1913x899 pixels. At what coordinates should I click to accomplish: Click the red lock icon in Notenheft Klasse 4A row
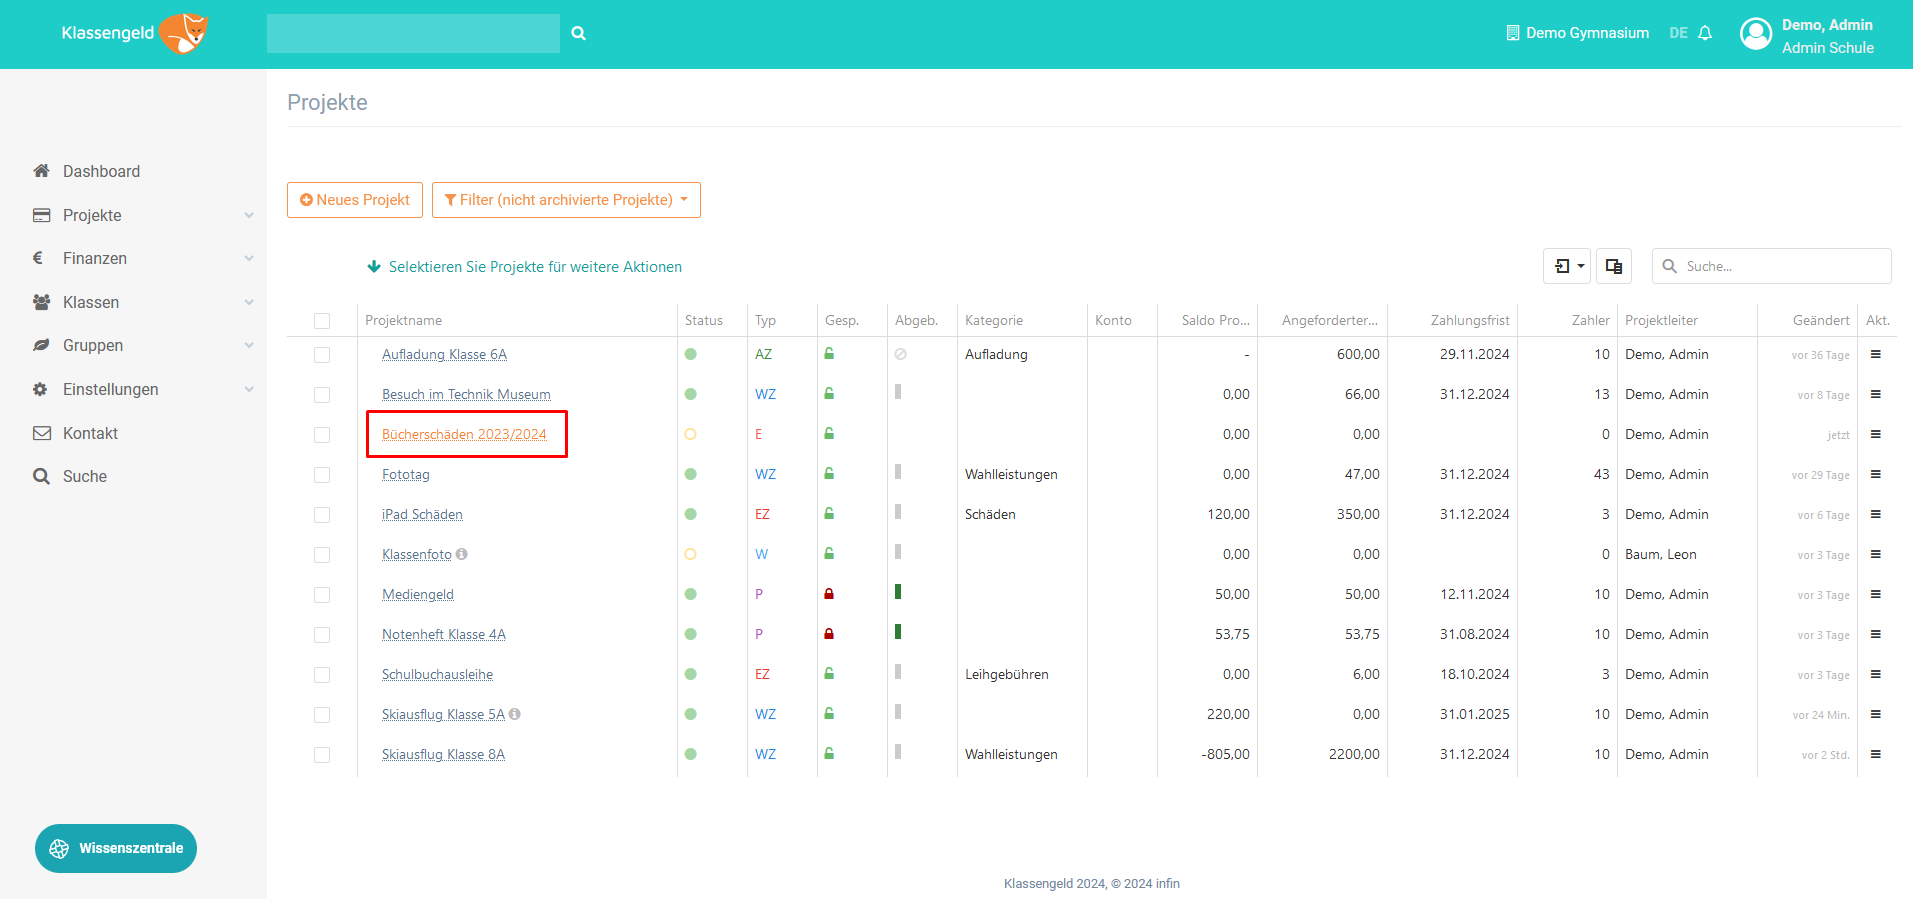829,634
